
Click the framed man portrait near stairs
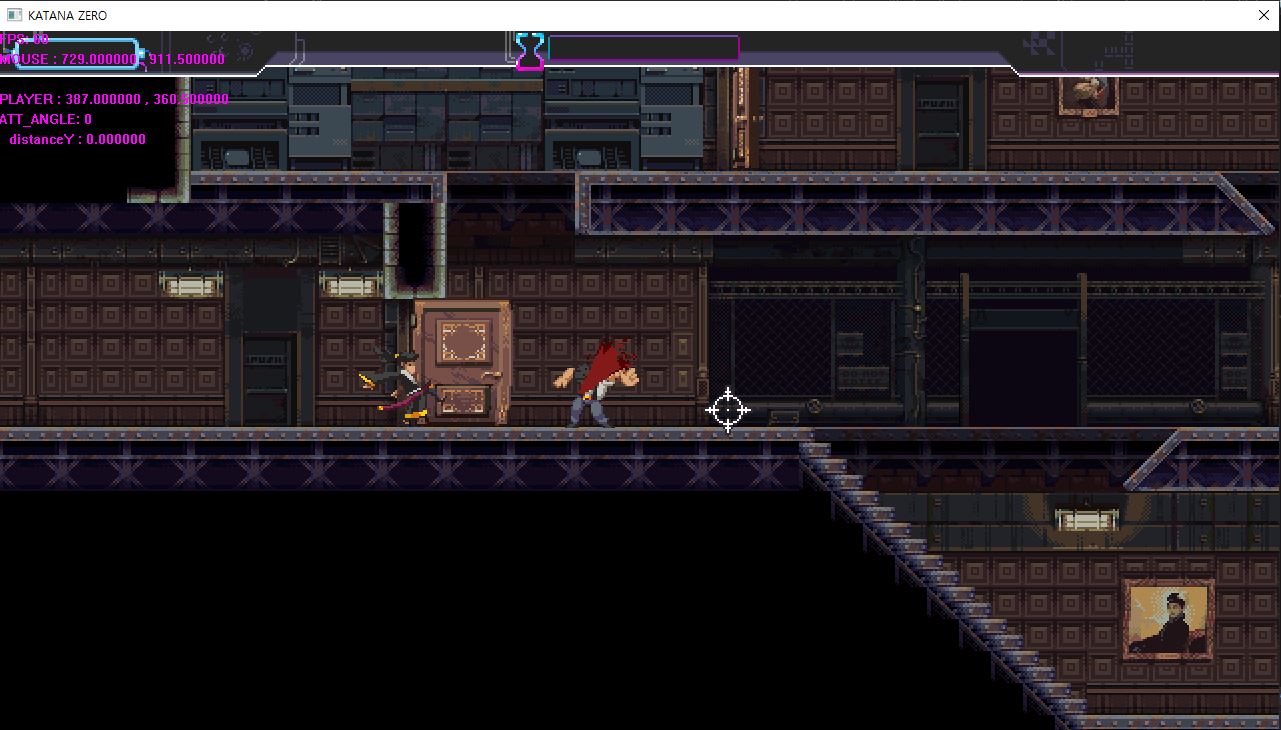pyautogui.click(x=1169, y=619)
